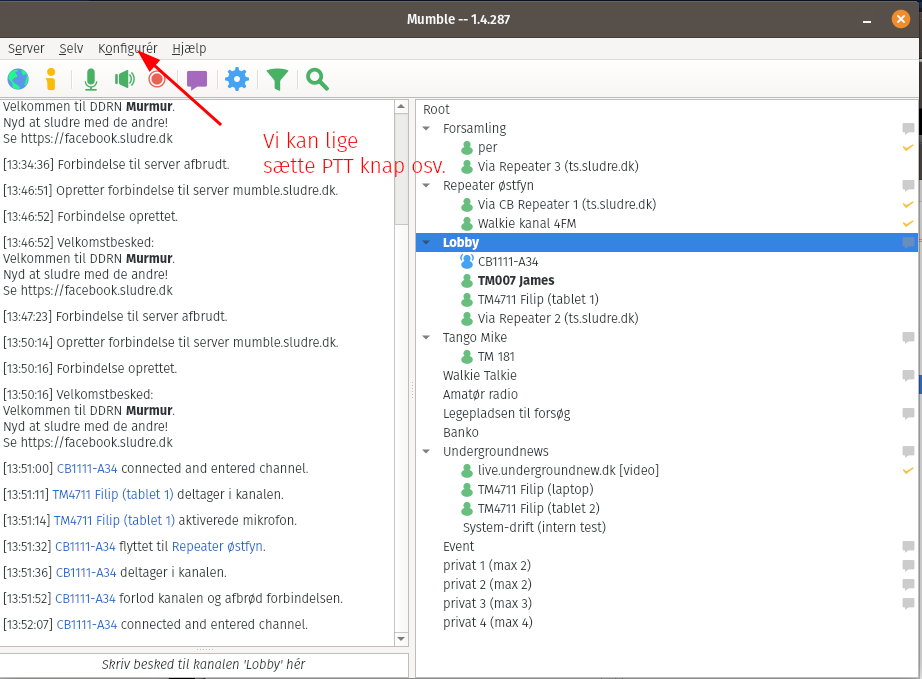Open the comment icon on Tango Mike row
The width and height of the screenshot is (922, 679).
click(x=908, y=337)
